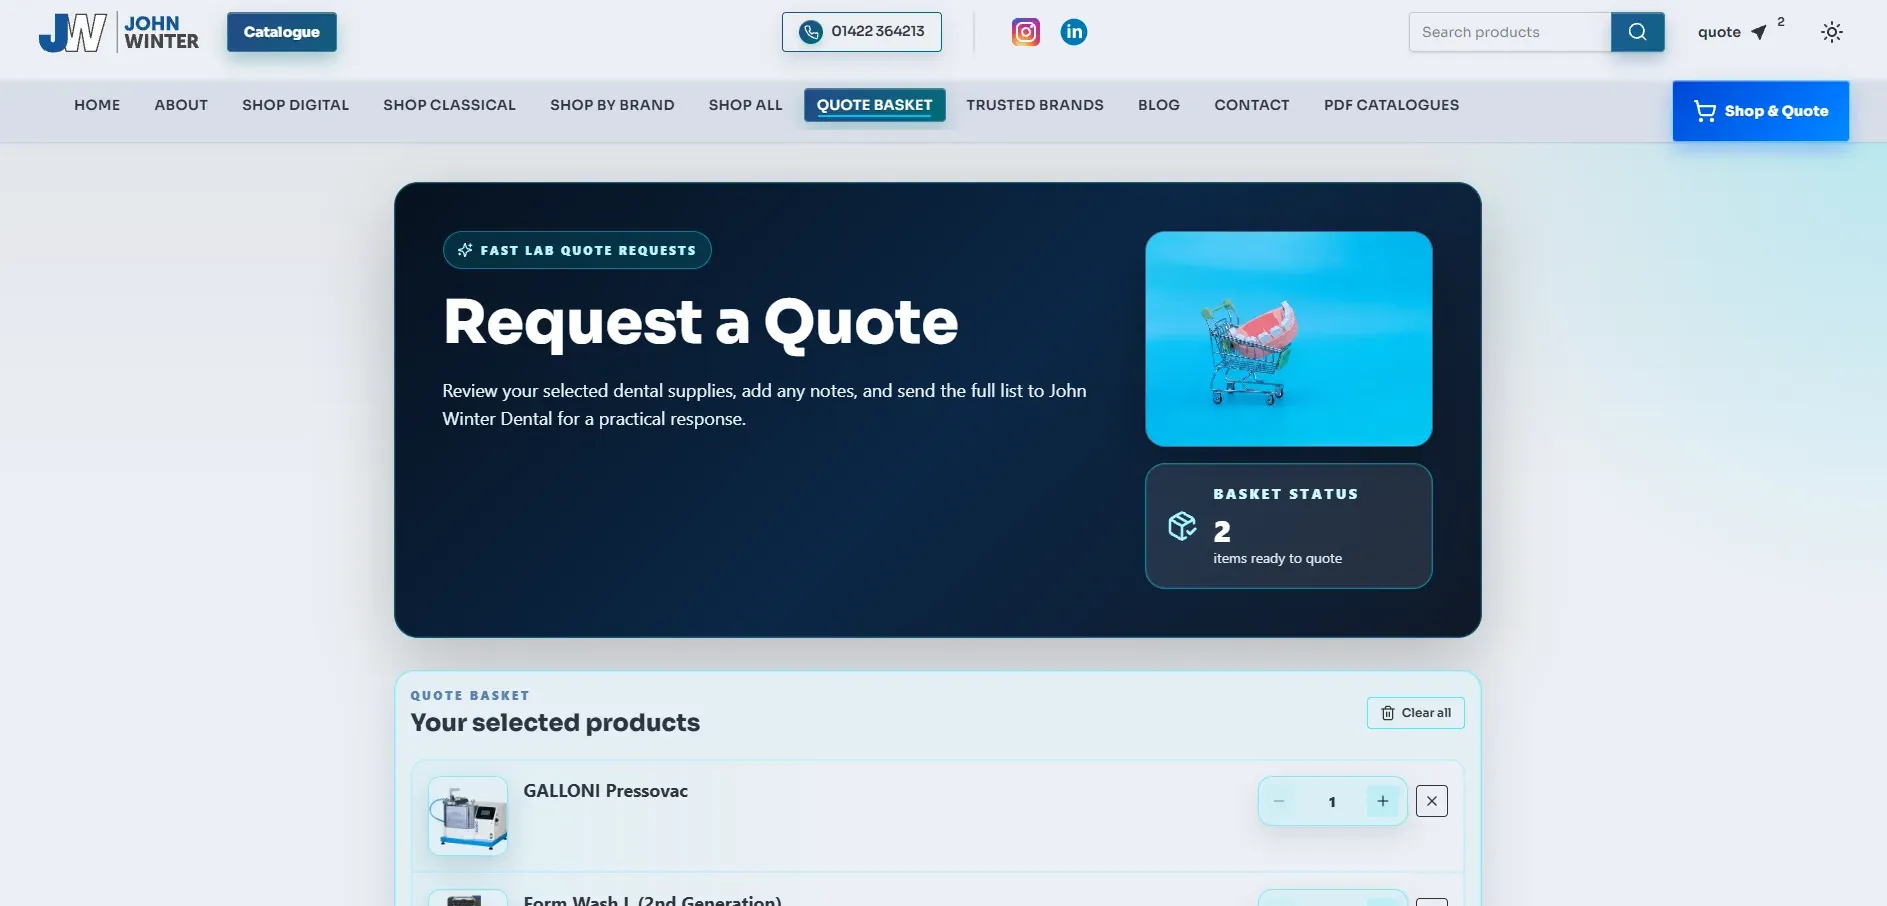Open the GALLONI Pressovac product thumbnail
The height and width of the screenshot is (906, 1887).
[468, 816]
